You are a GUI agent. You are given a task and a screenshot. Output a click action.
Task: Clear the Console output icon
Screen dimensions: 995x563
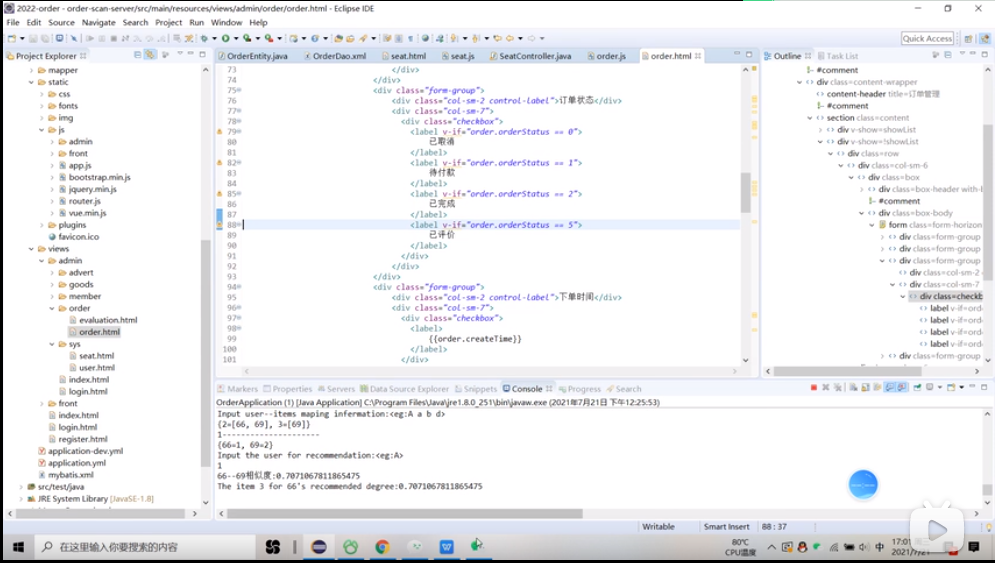(x=853, y=387)
